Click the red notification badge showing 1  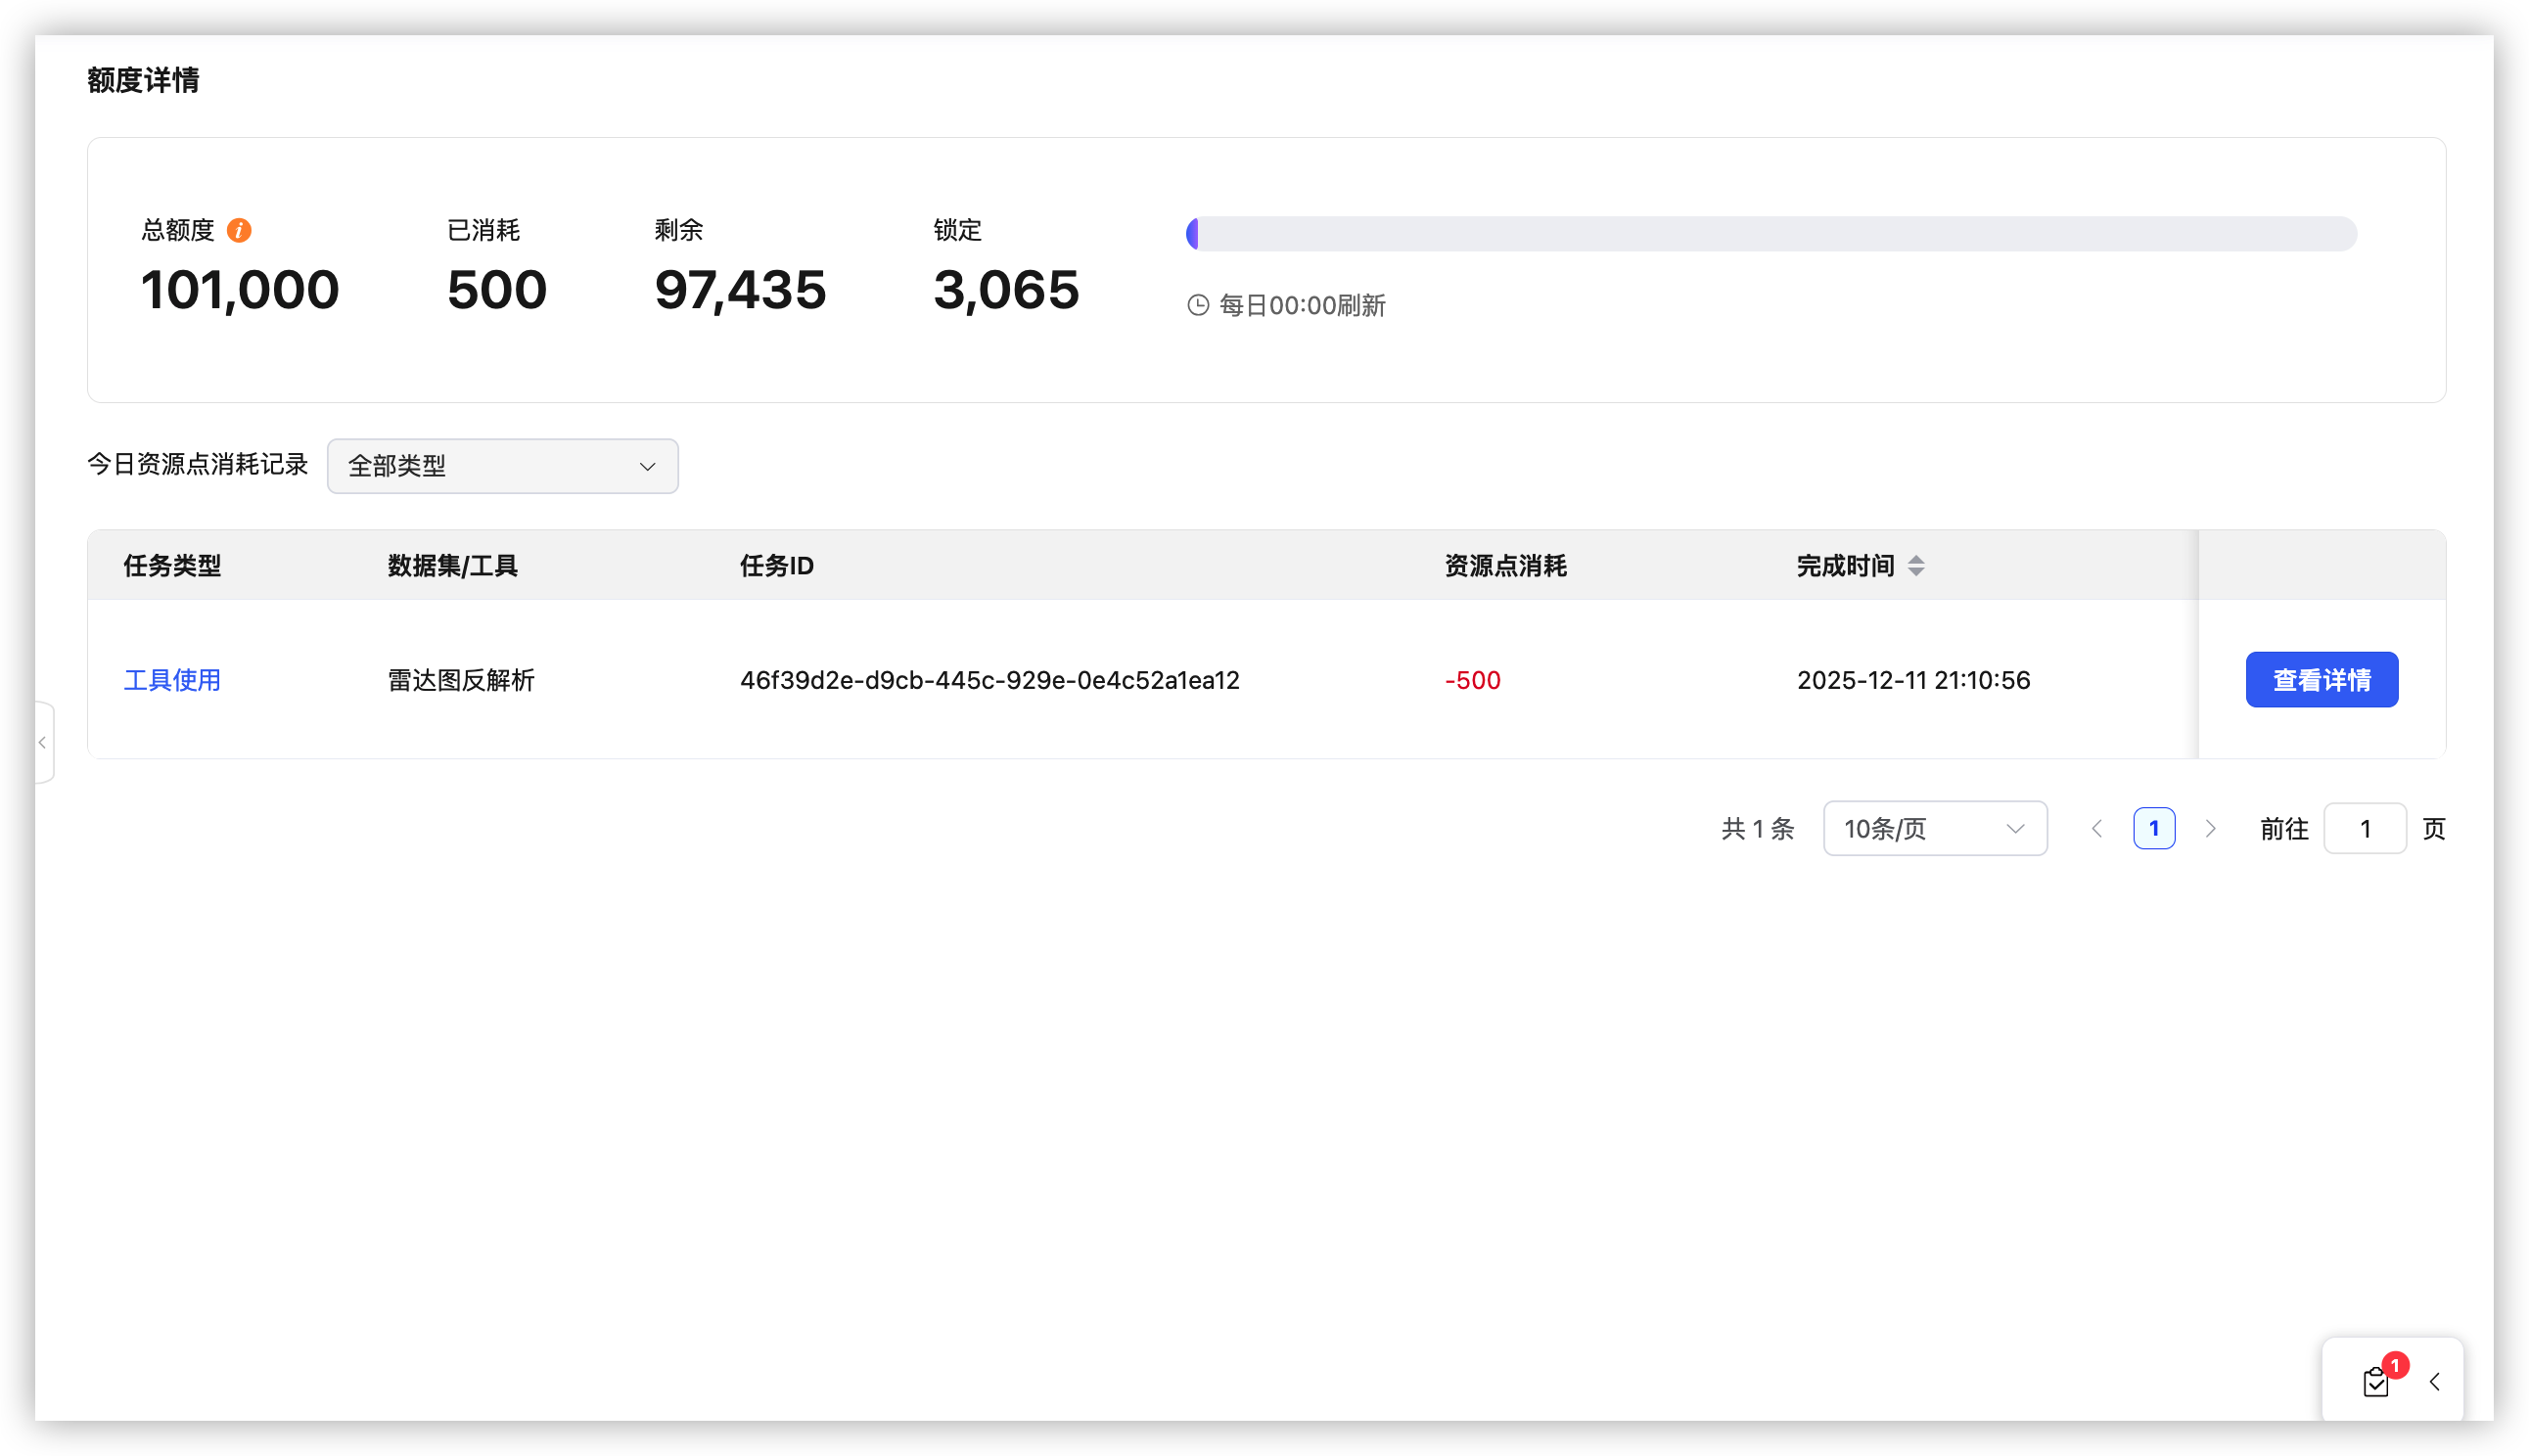pyautogui.click(x=2394, y=1365)
